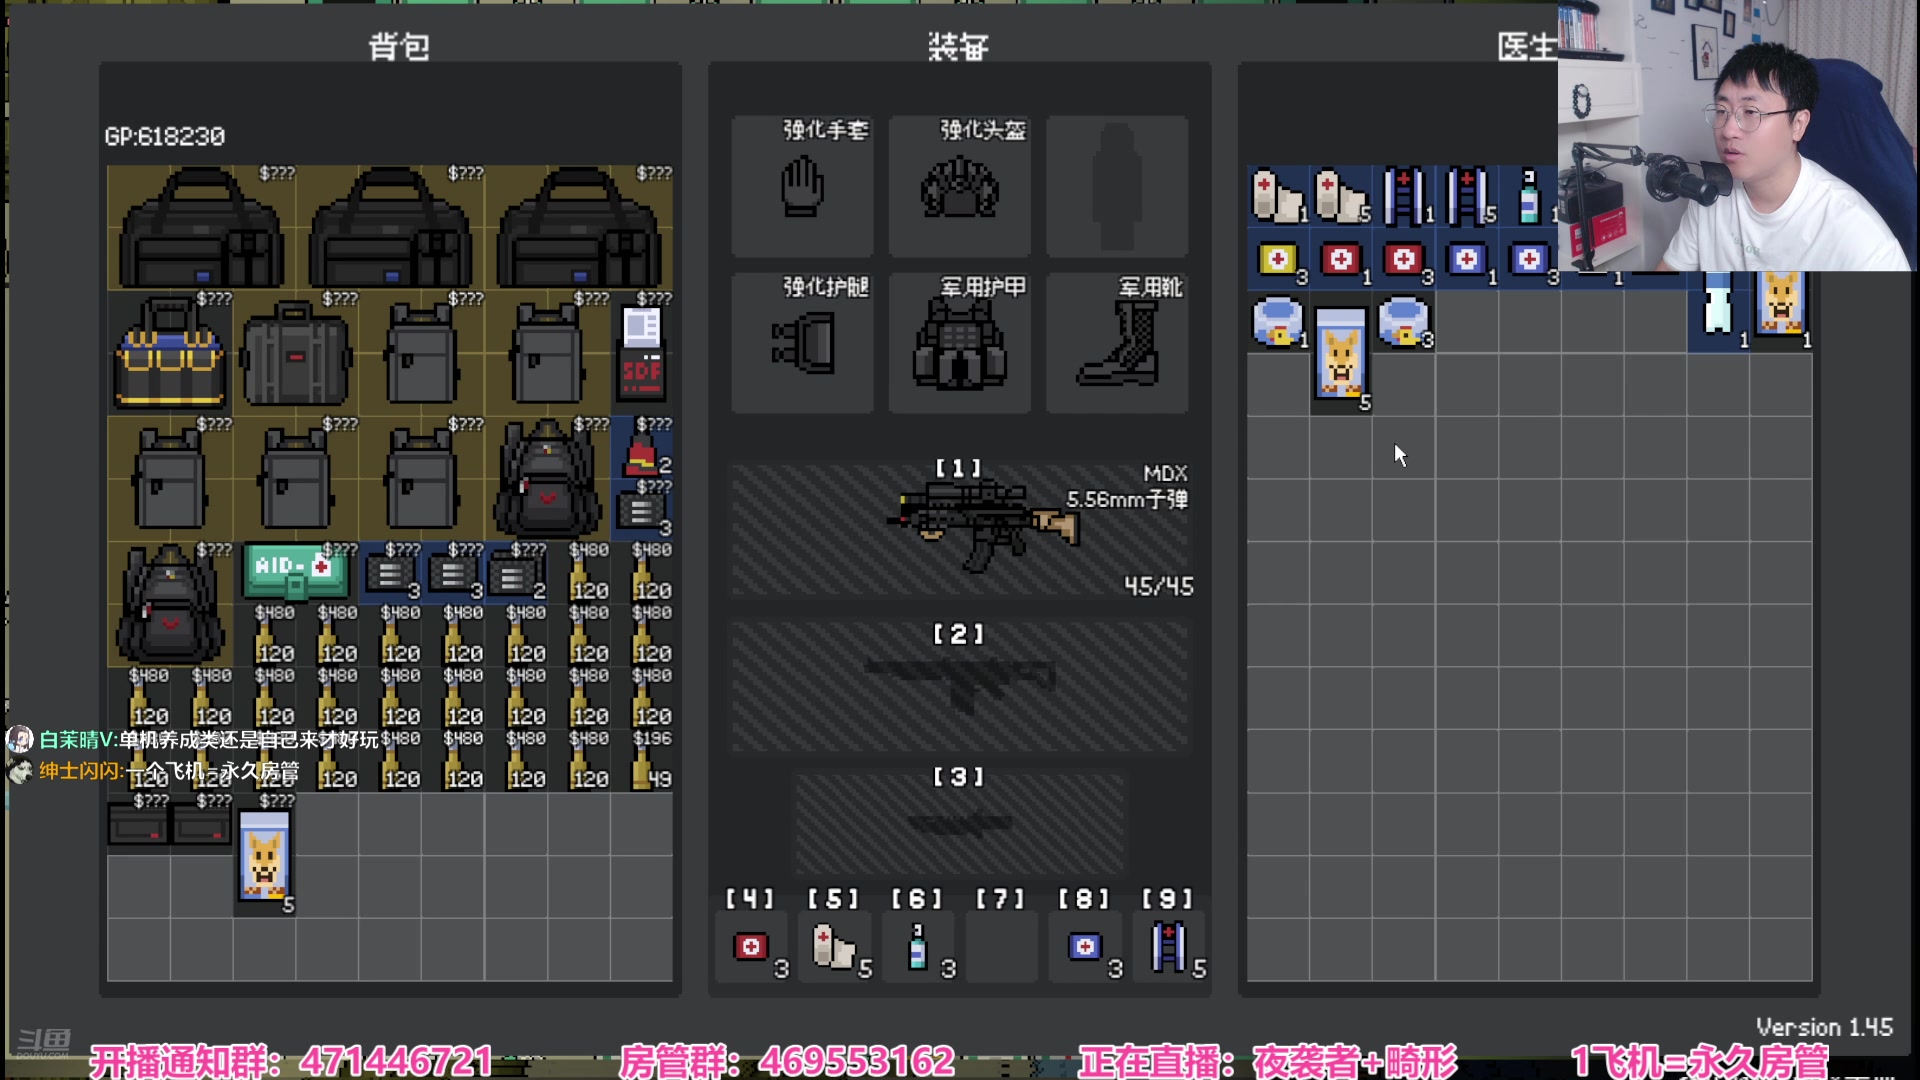Open the 医生 doctor panel header
This screenshot has height=1080, width=1920.
tap(1527, 46)
